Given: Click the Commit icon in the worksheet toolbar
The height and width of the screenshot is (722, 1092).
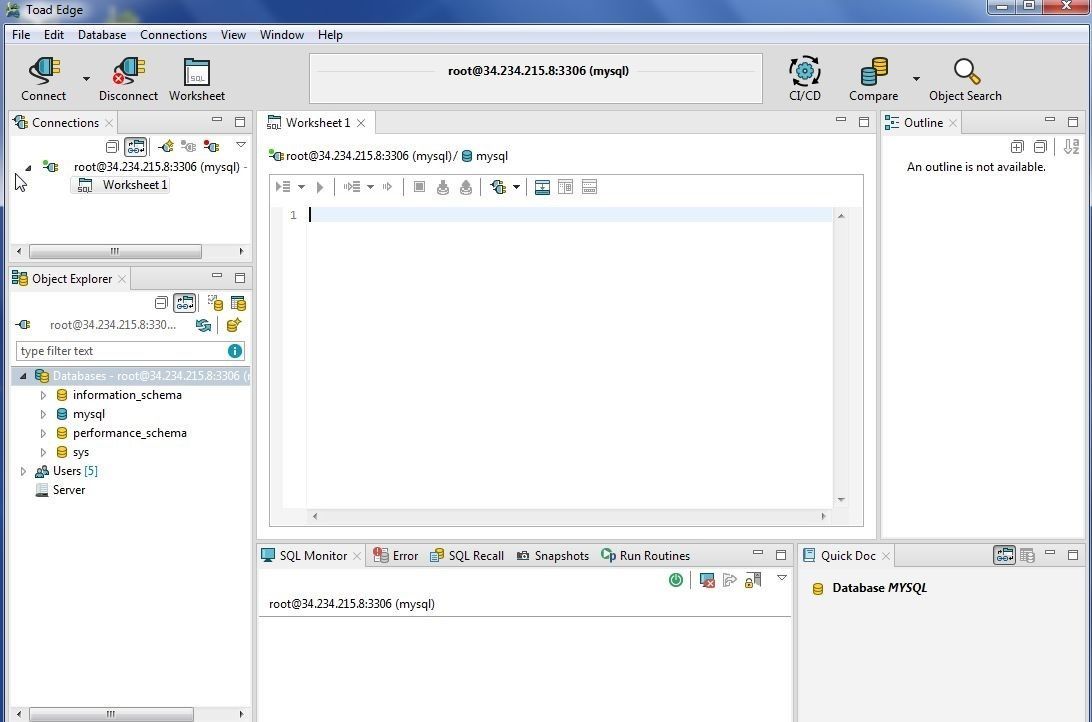Looking at the screenshot, I should pyautogui.click(x=442, y=187).
